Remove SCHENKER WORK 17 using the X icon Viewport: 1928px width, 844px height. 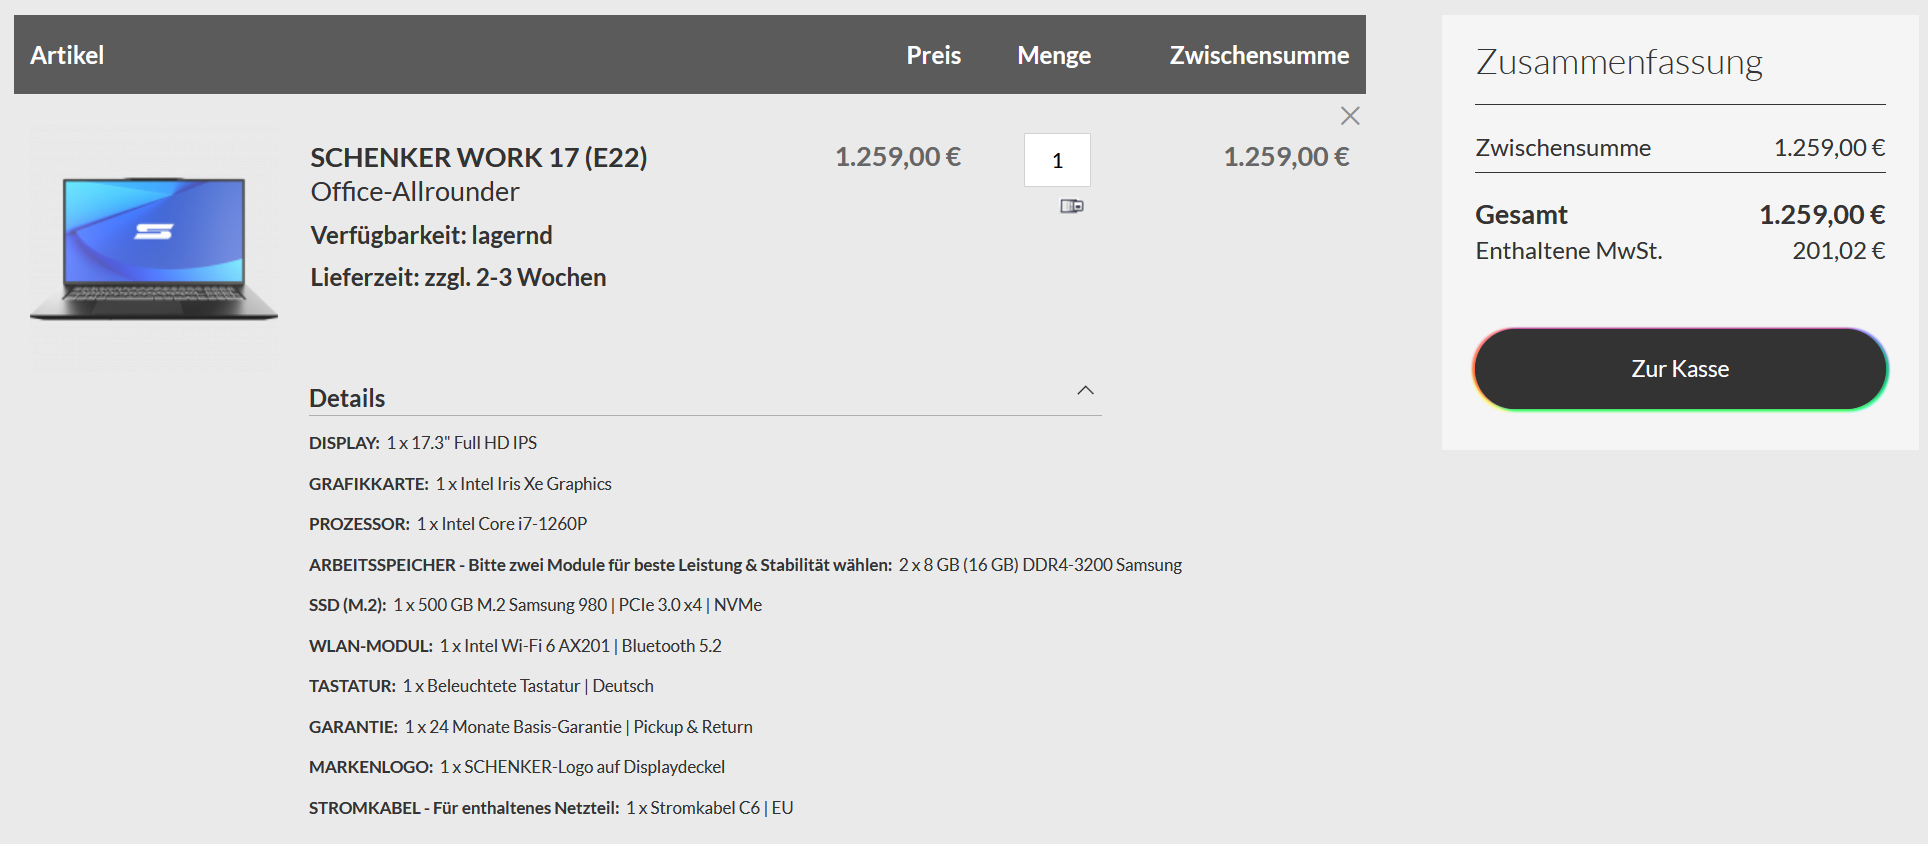point(1350,115)
